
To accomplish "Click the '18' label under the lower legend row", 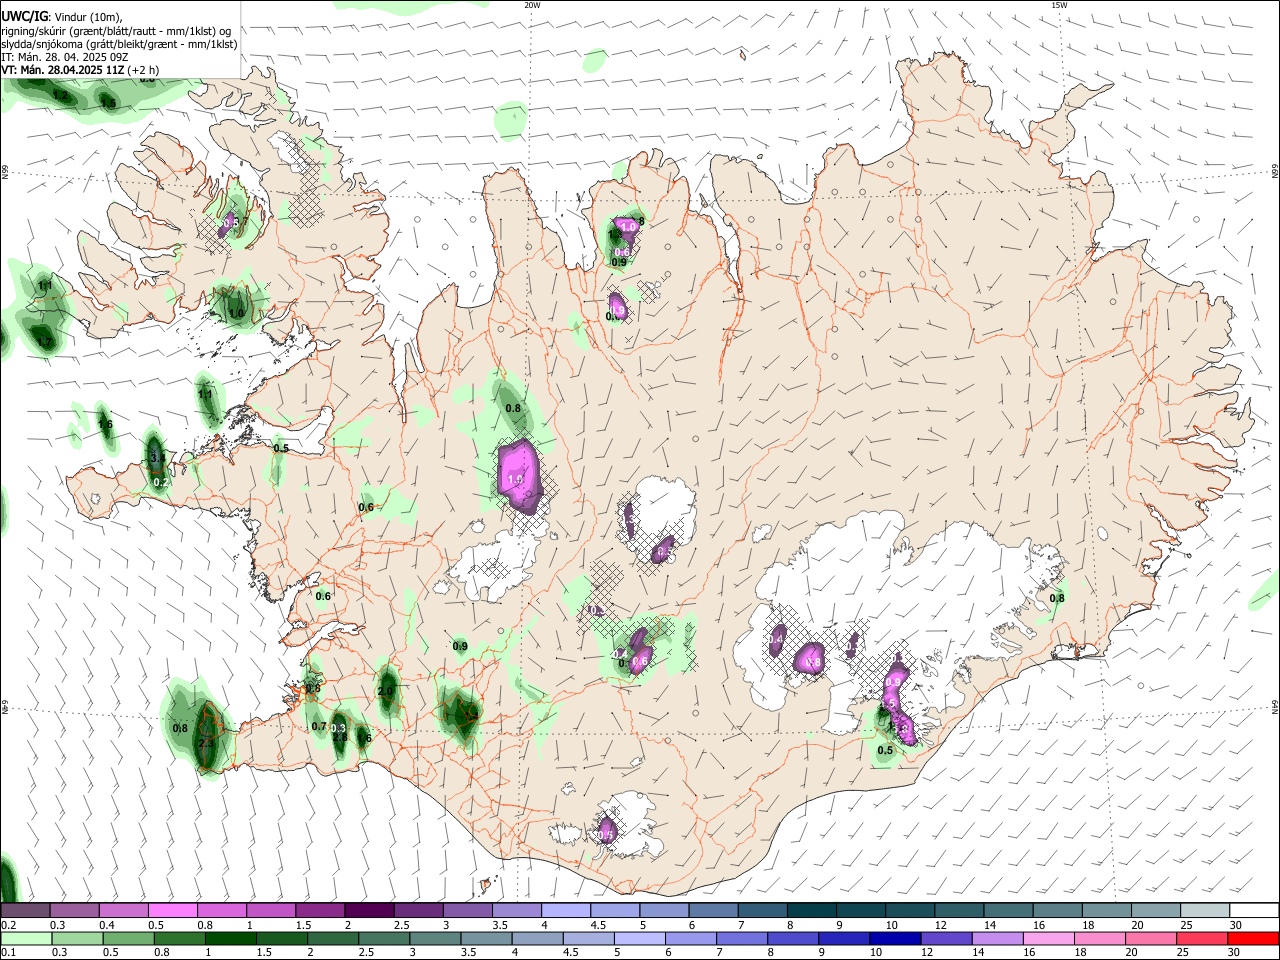I will tap(1081, 953).
